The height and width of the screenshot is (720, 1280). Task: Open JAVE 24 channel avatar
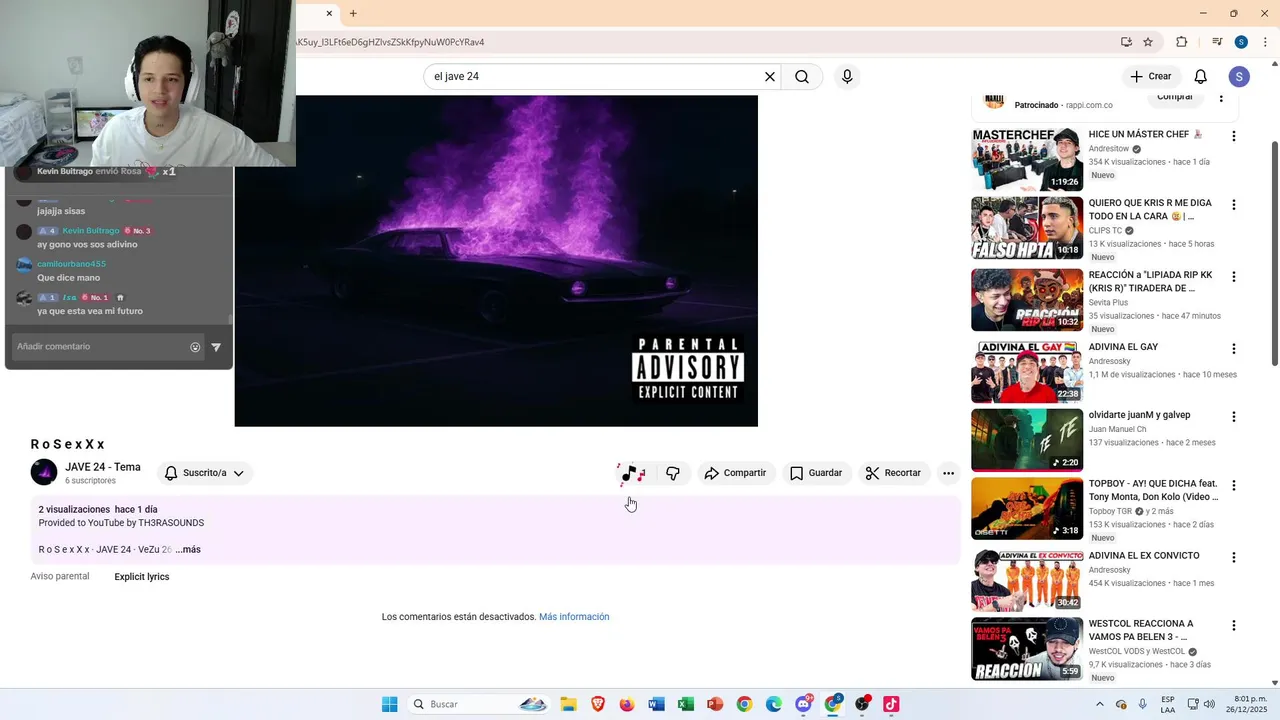(x=44, y=472)
